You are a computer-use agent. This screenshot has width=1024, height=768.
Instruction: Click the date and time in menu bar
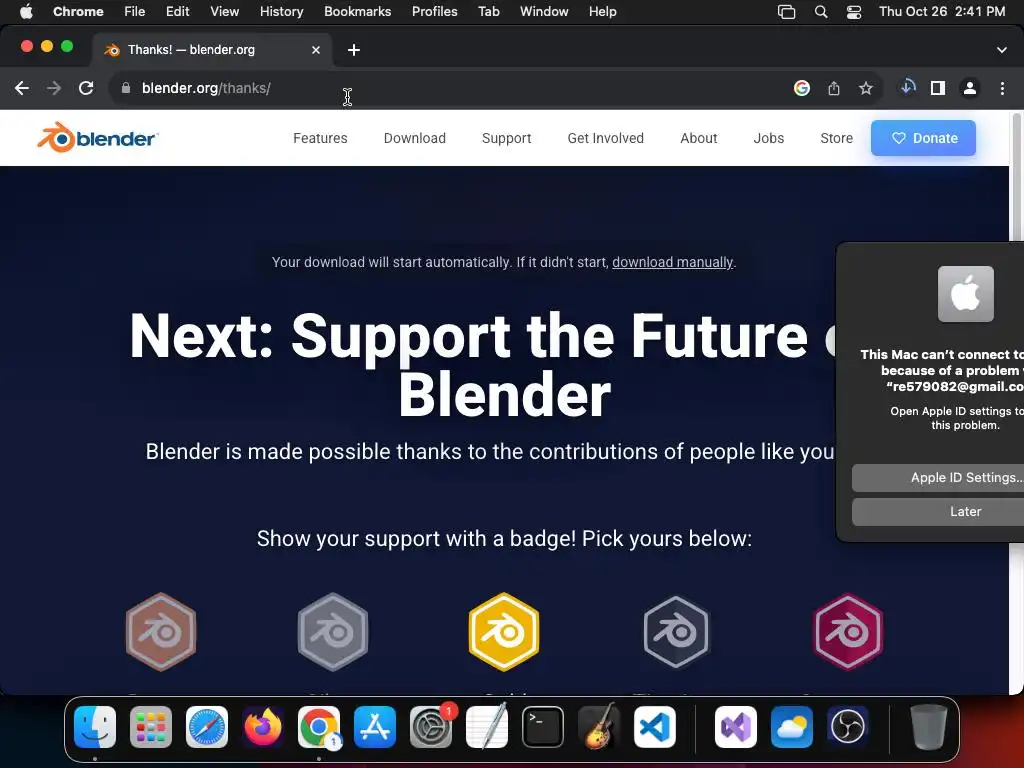point(942,12)
